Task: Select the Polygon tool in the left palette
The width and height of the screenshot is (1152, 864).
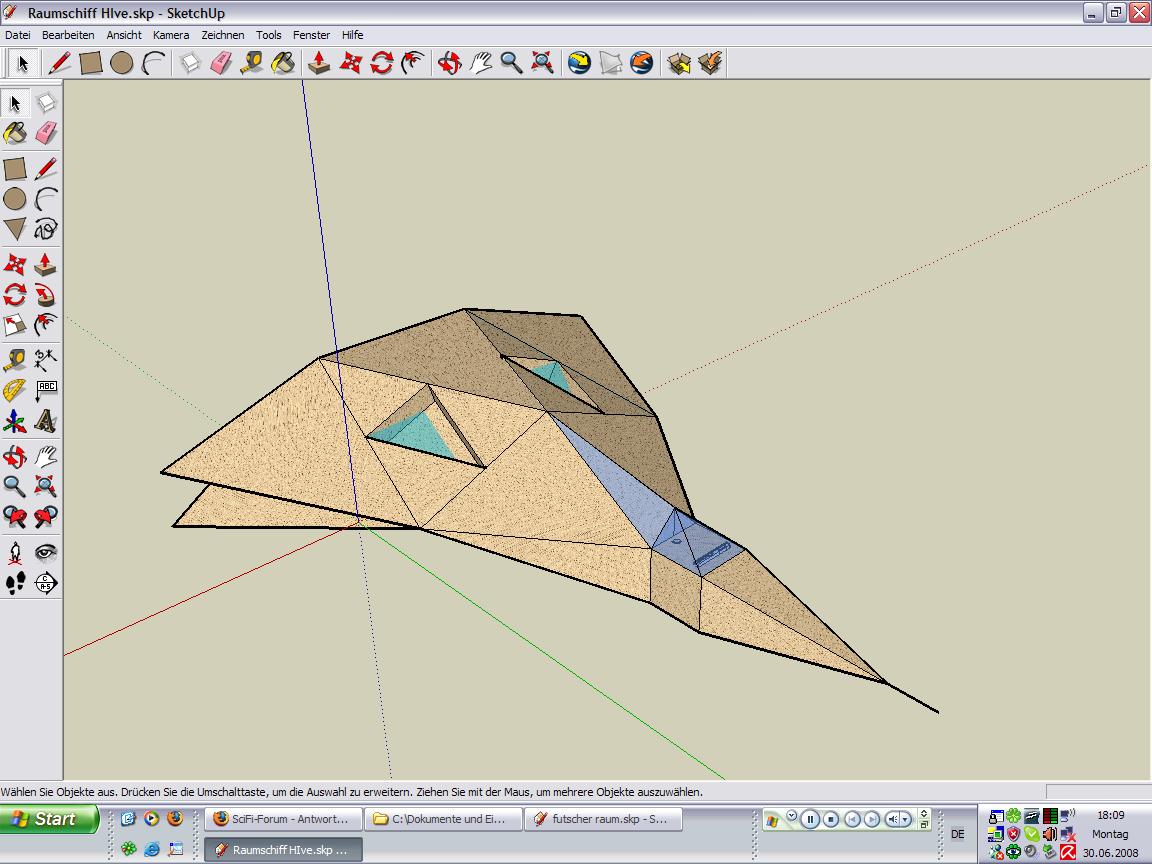Action: pyautogui.click(x=15, y=229)
